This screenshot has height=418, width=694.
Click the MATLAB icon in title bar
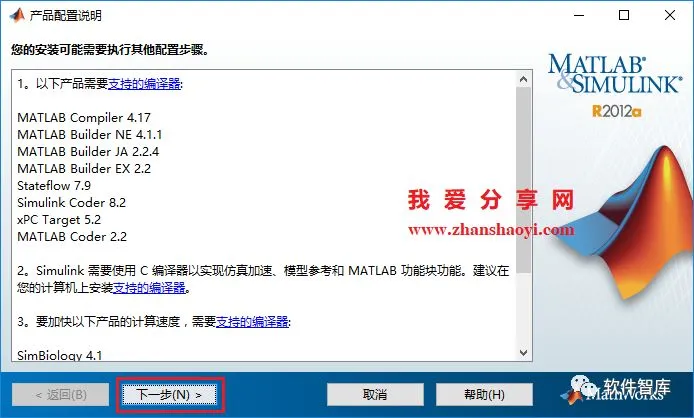(x=17, y=15)
